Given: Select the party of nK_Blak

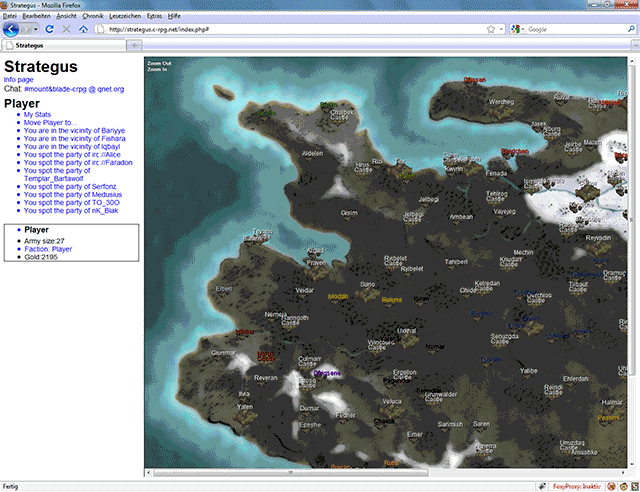Looking at the screenshot, I should [x=71, y=211].
